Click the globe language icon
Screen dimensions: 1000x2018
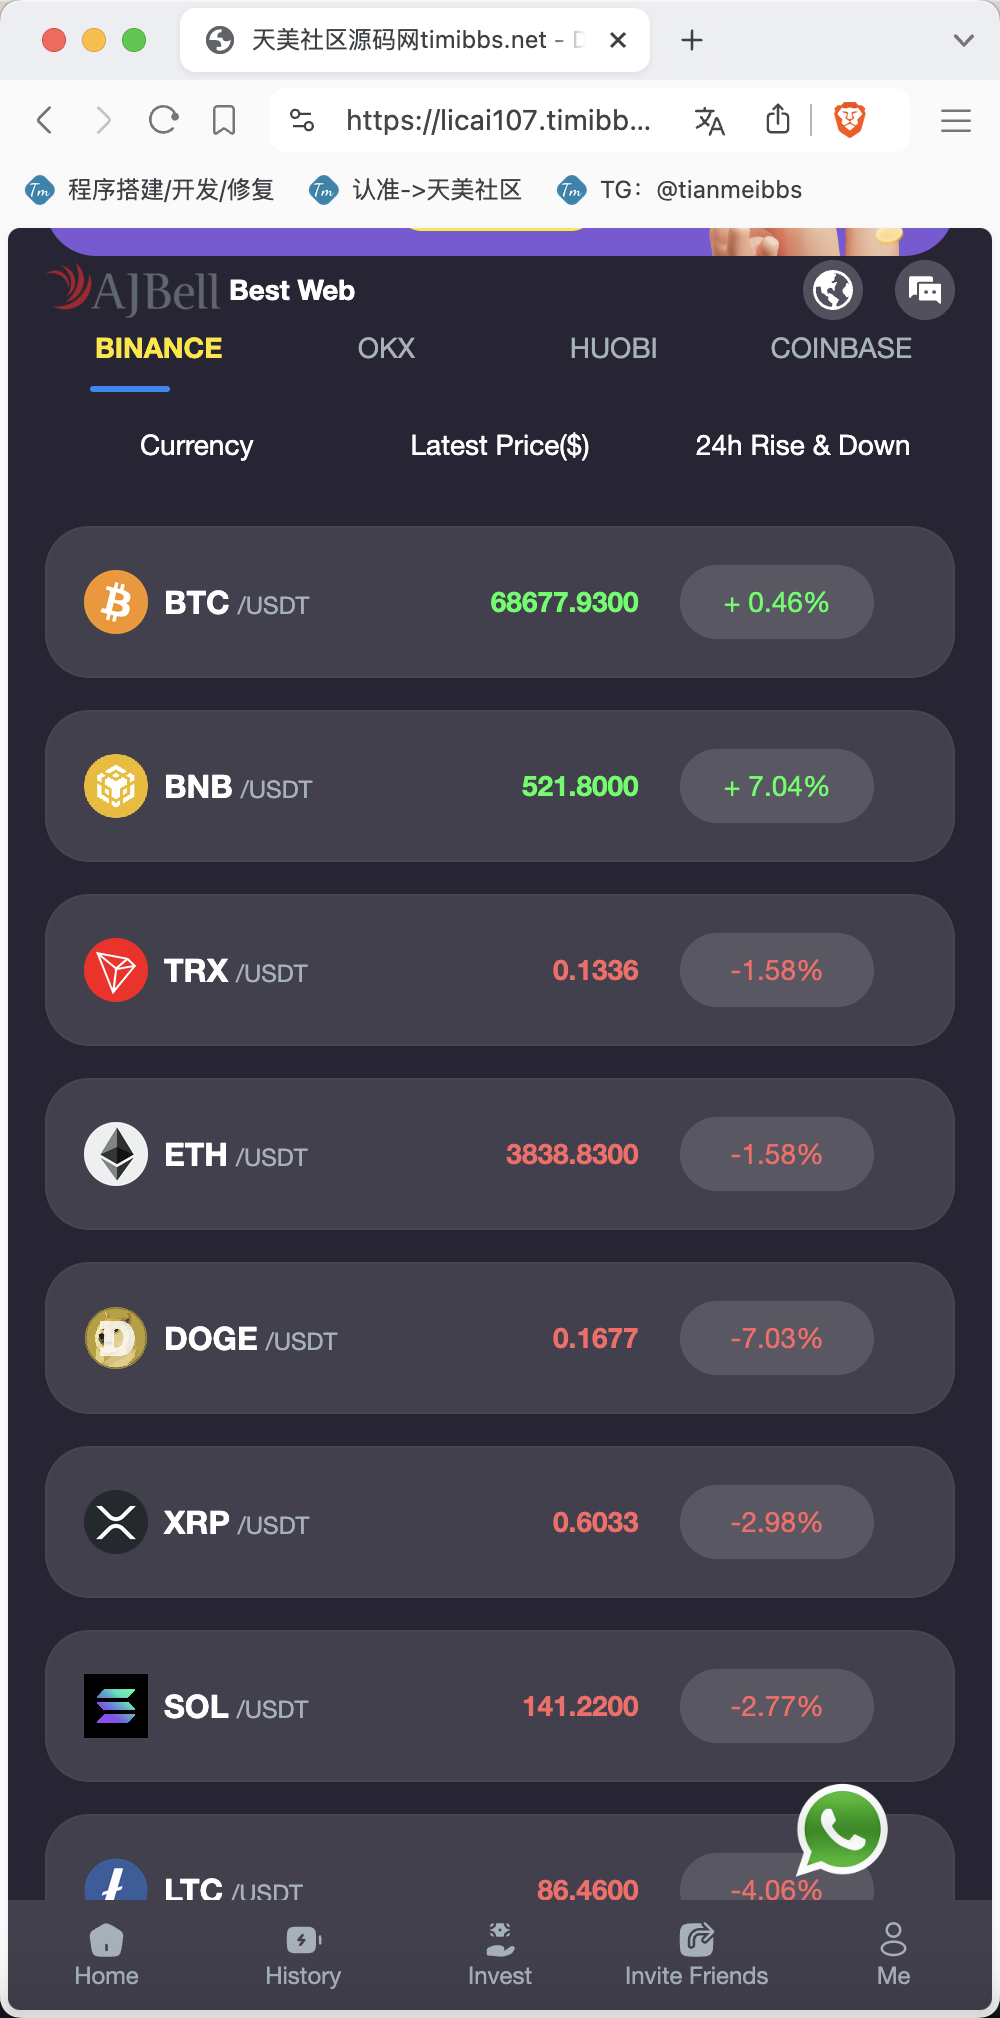pos(833,291)
